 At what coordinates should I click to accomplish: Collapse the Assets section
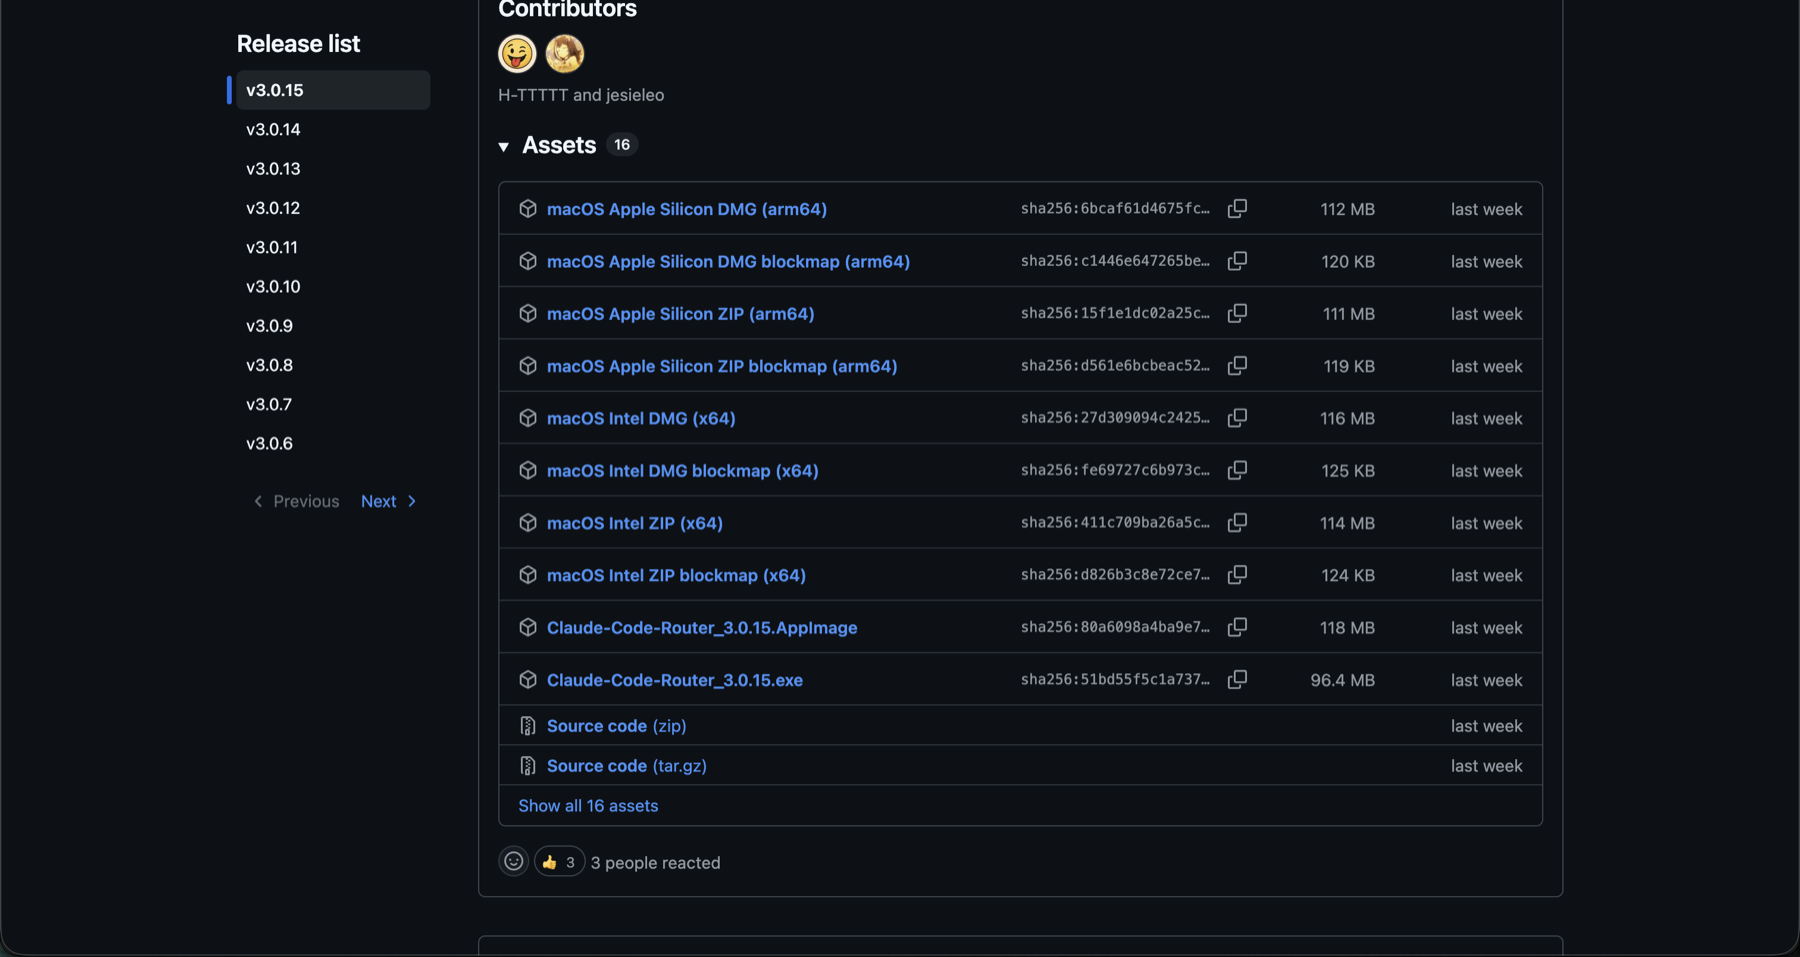[x=504, y=147]
